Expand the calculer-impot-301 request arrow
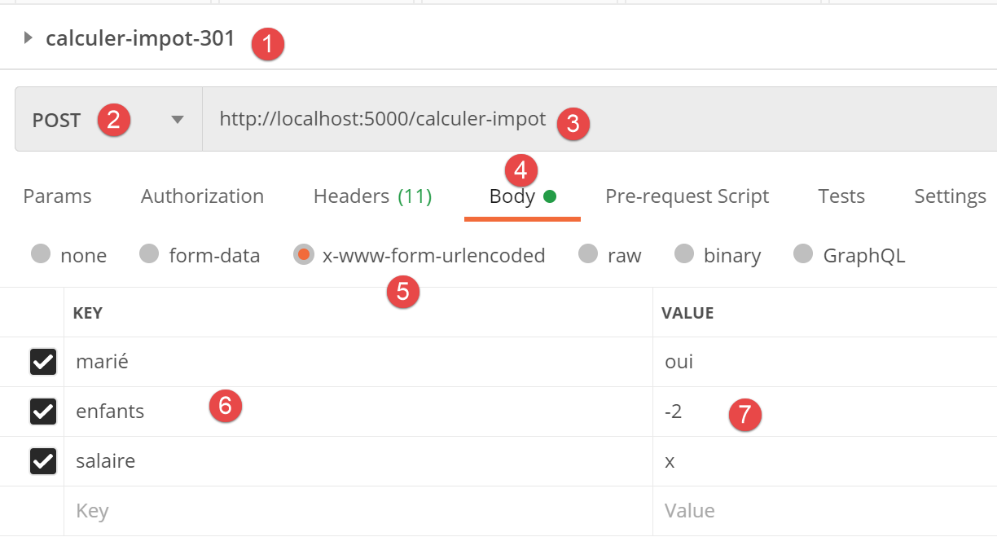This screenshot has height=537, width=997. [28, 39]
